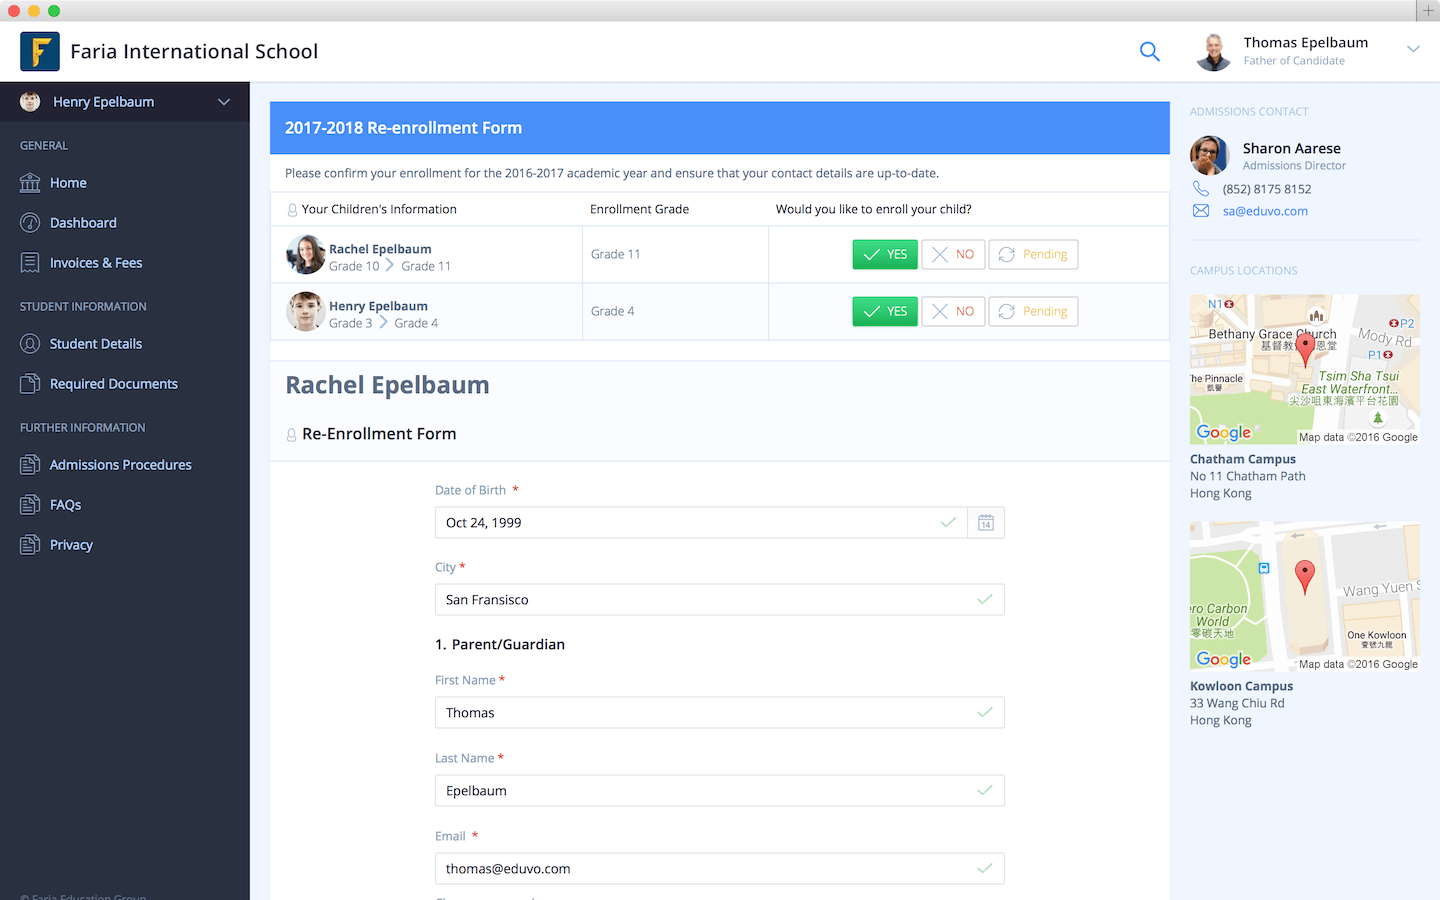This screenshot has width=1440, height=900.
Task: Open the Privacy link
Action: [71, 545]
